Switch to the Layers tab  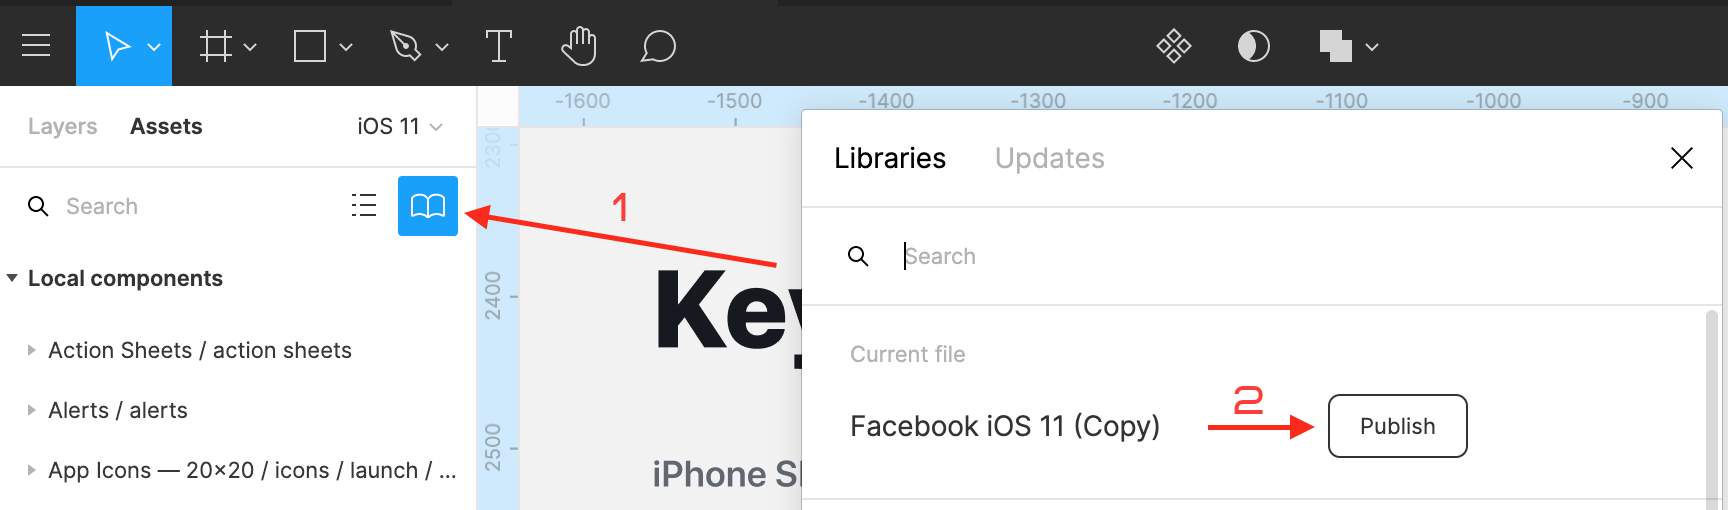tap(62, 127)
